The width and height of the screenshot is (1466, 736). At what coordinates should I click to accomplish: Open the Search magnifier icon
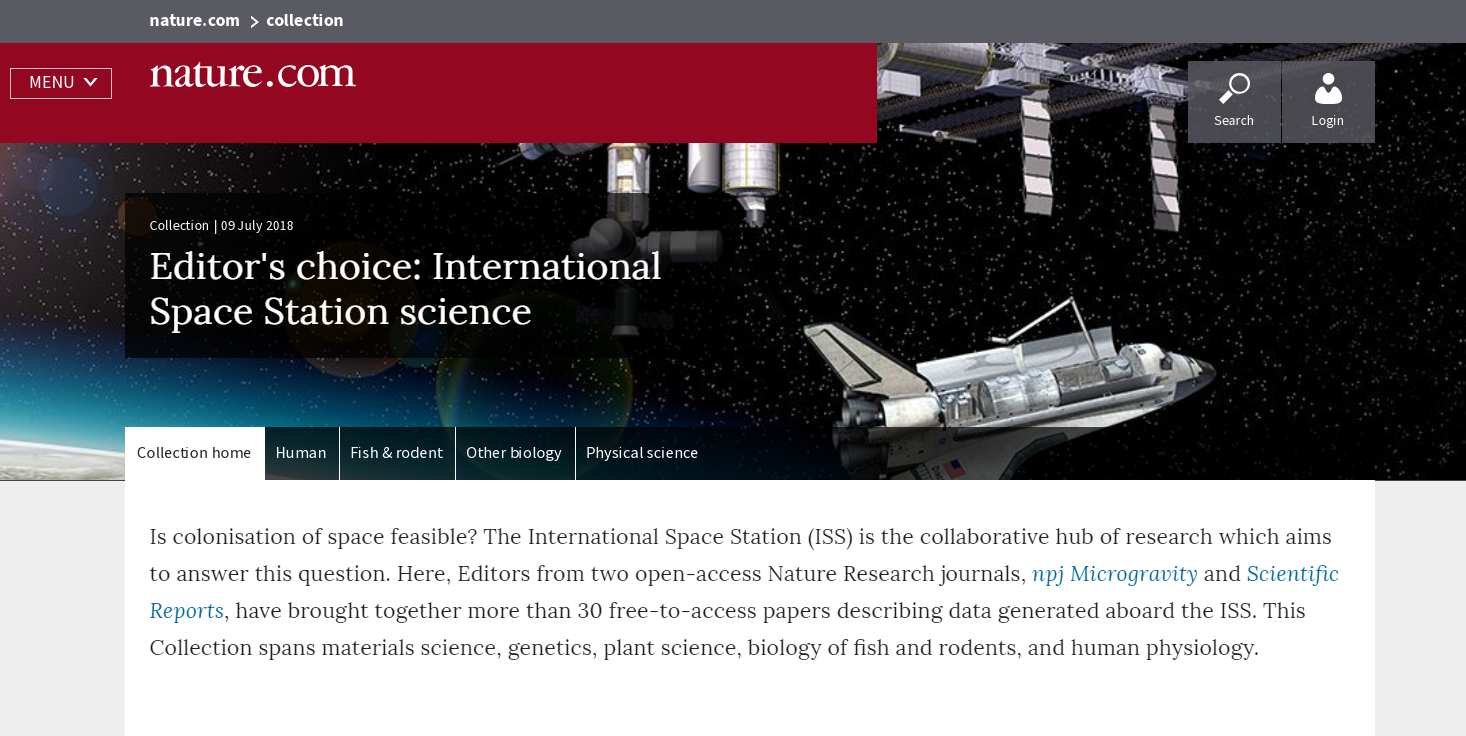point(1234,89)
